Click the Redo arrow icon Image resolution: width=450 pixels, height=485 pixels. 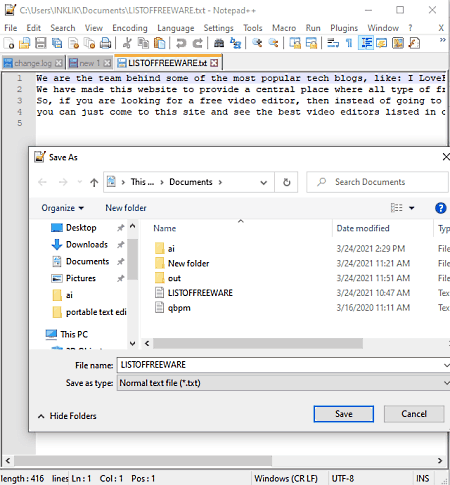[198, 43]
